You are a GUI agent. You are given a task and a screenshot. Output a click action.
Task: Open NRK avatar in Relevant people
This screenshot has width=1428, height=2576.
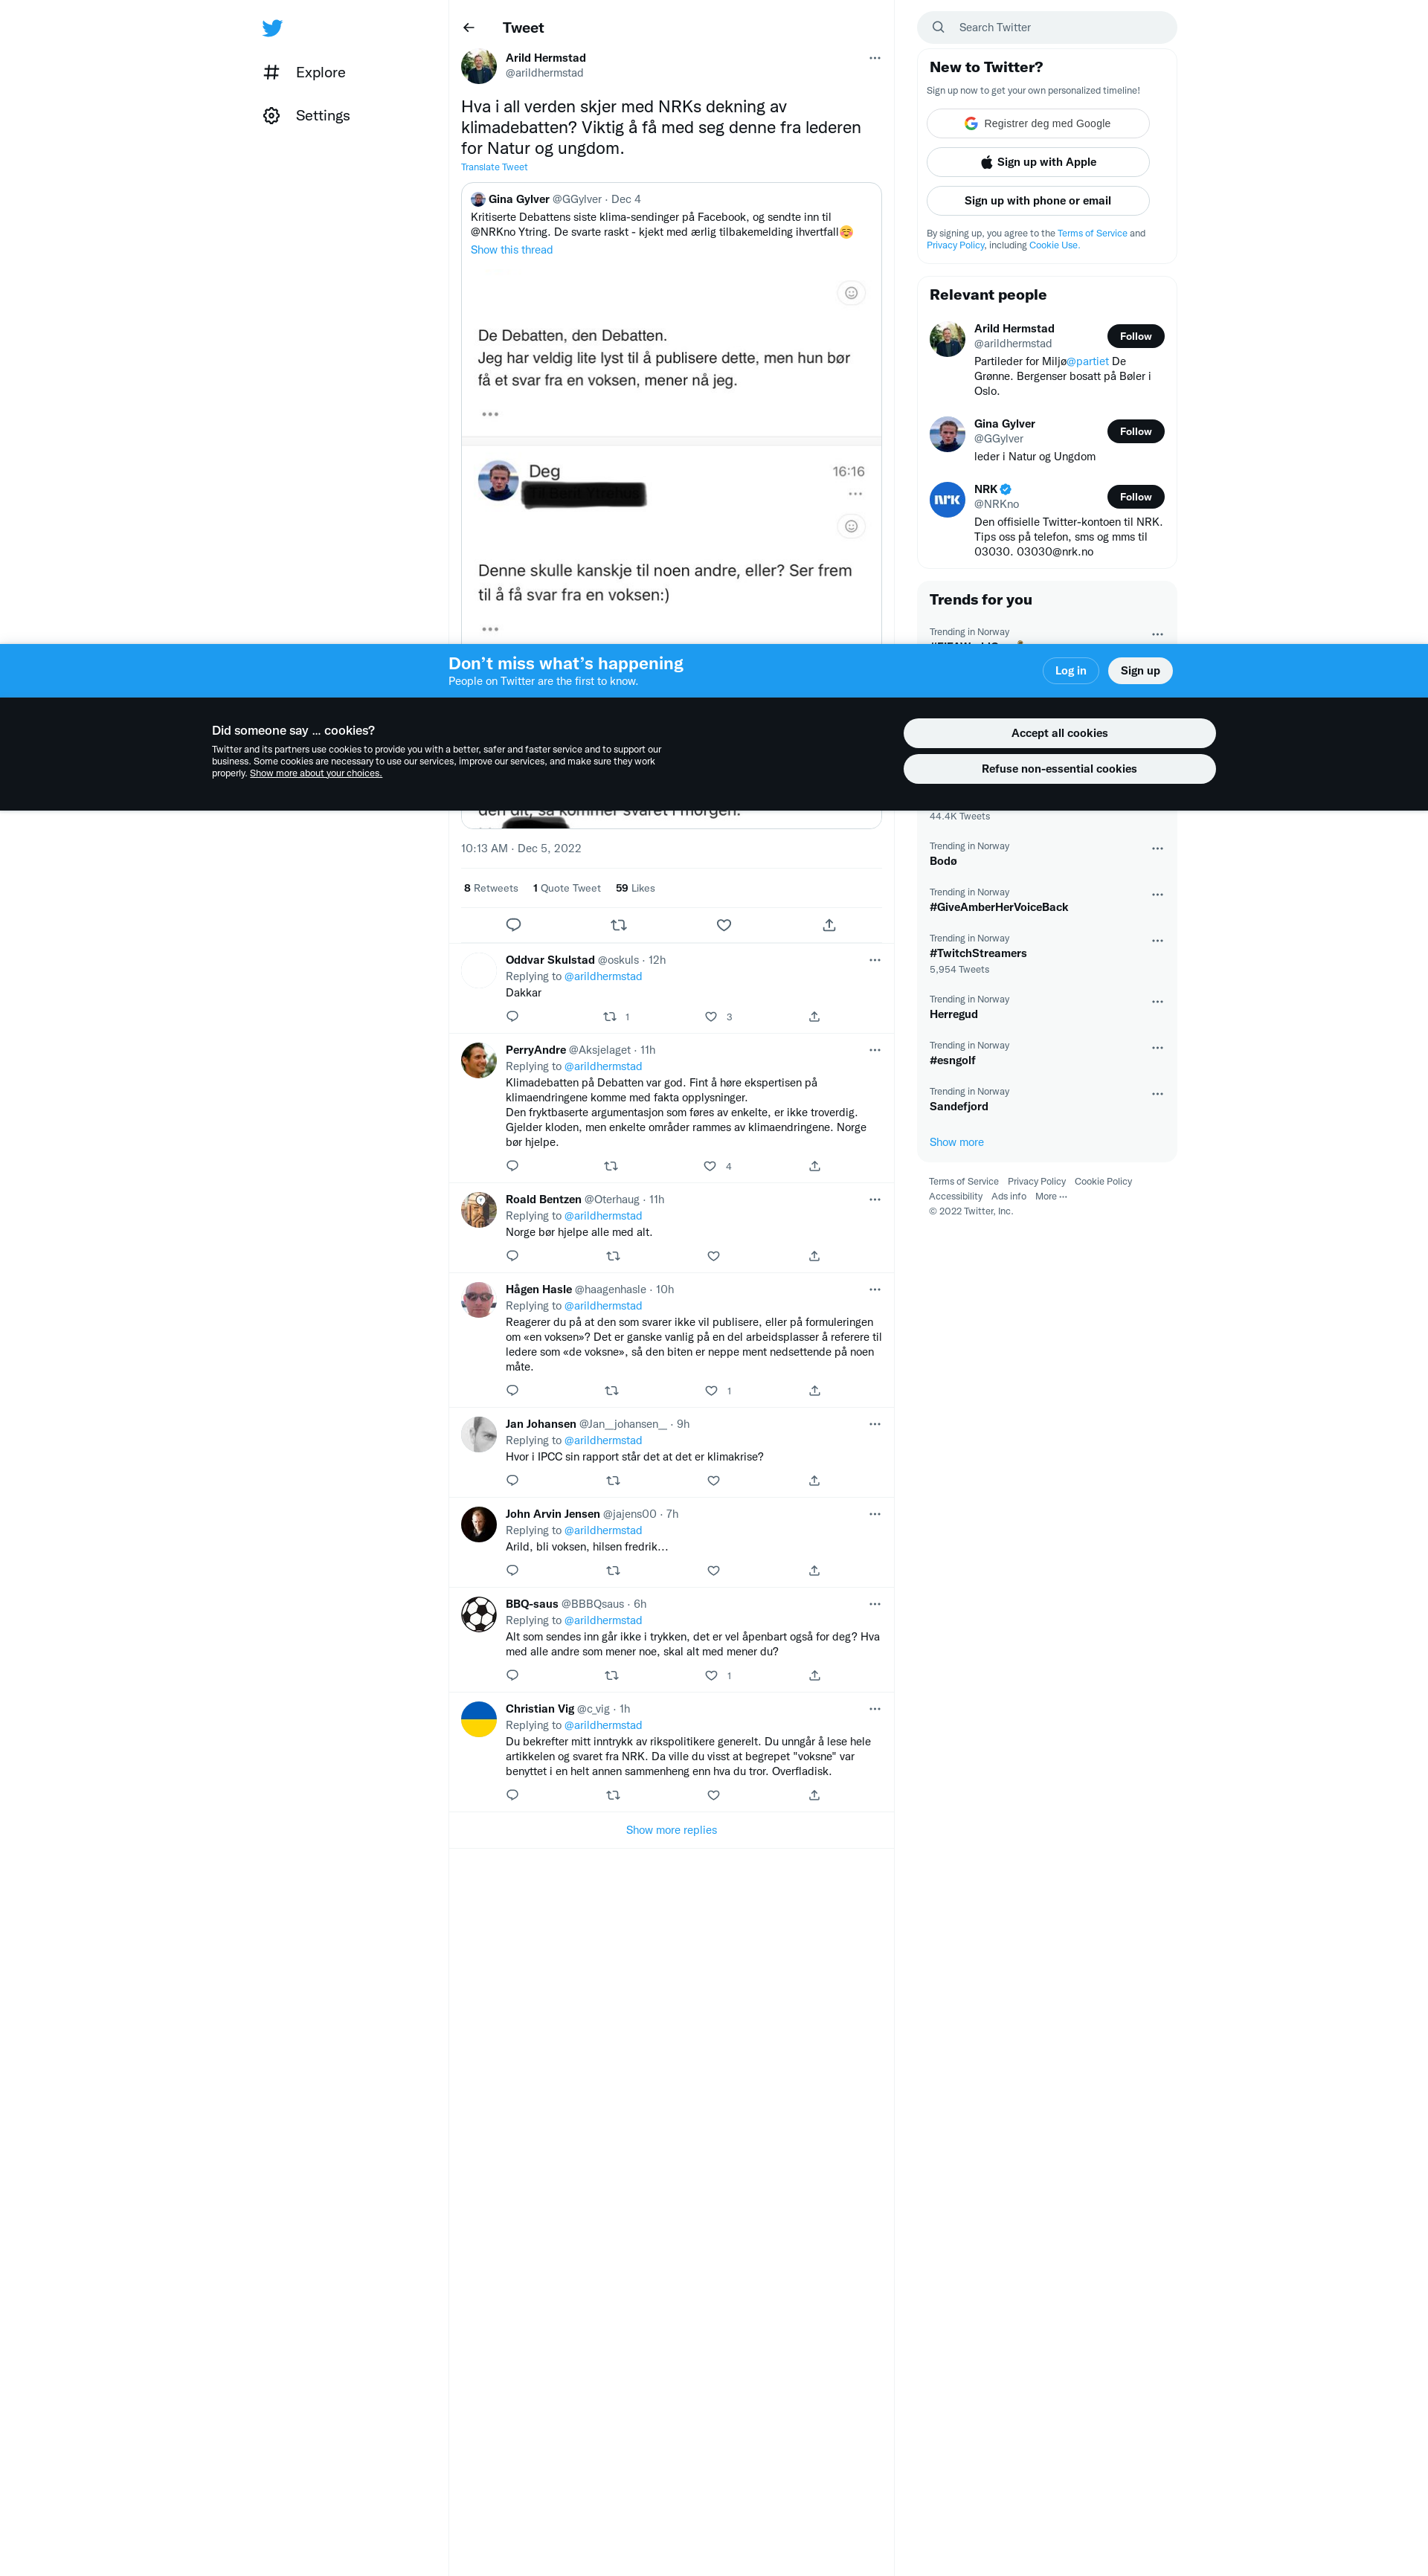(x=947, y=500)
